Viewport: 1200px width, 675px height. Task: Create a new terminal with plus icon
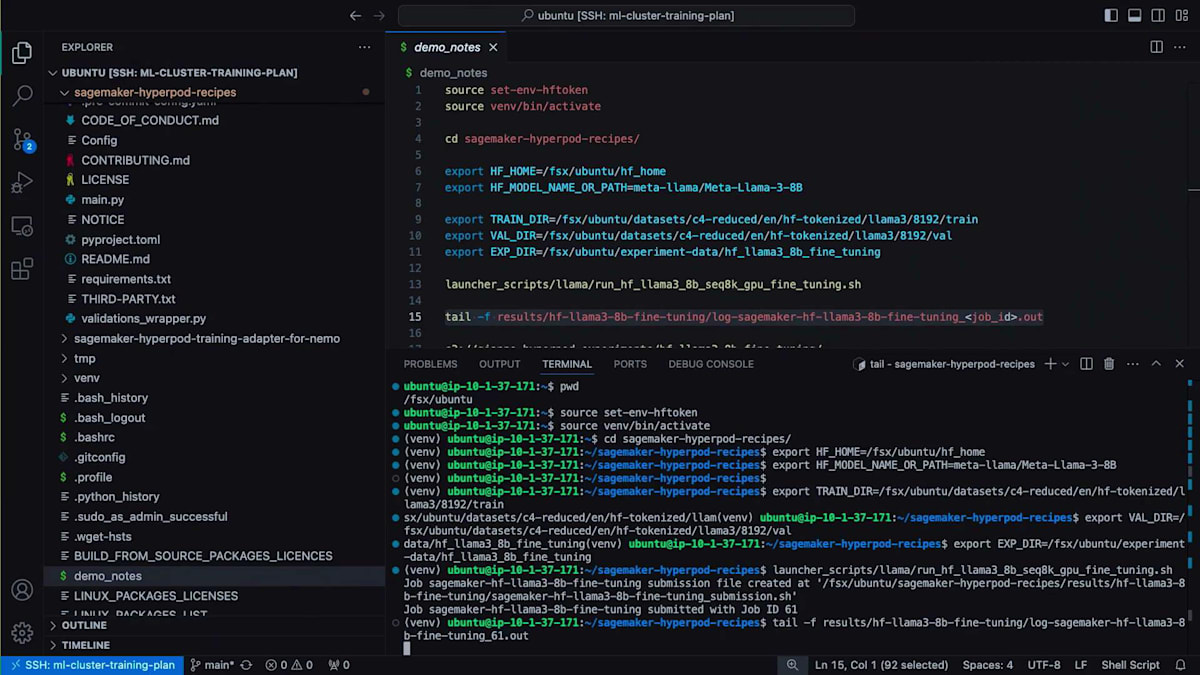tap(1050, 364)
